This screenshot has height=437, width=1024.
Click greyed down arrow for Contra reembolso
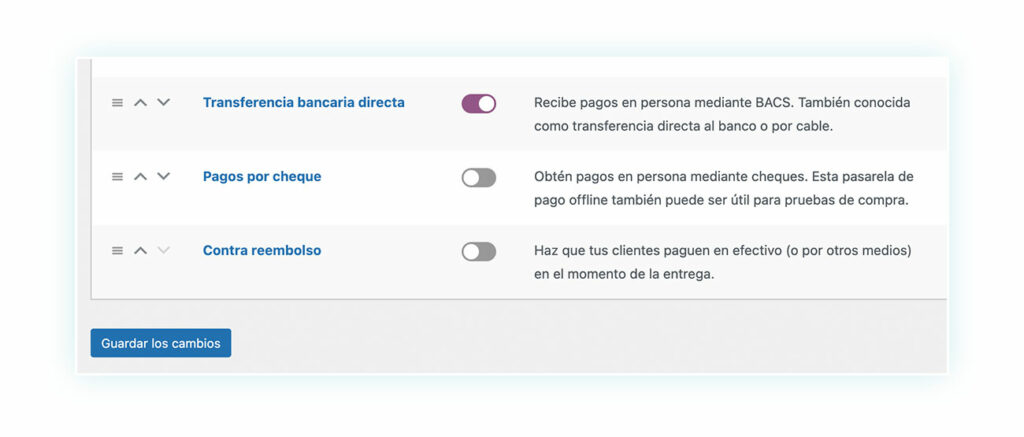tap(163, 250)
